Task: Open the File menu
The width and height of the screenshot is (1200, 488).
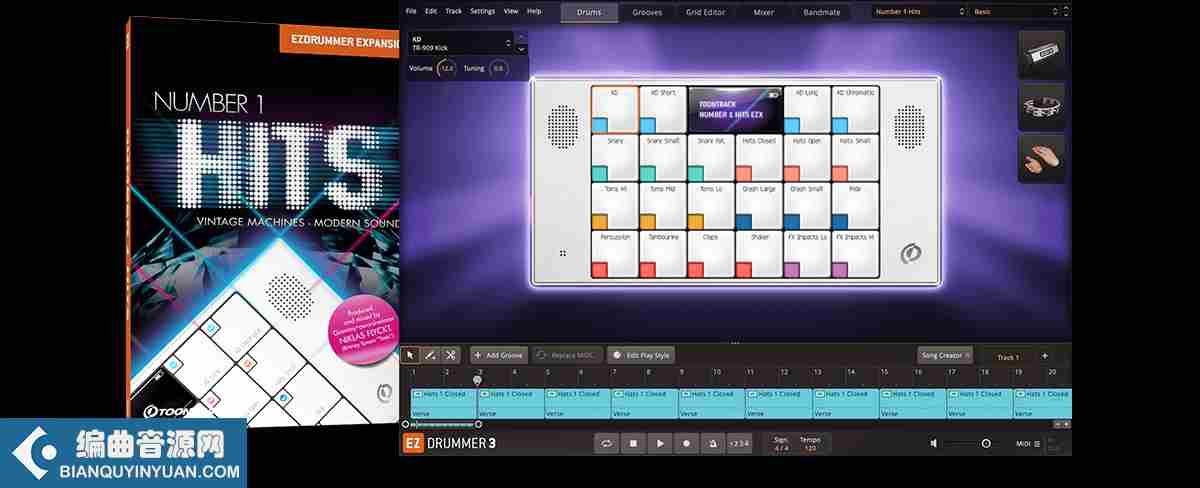Action: pos(411,11)
